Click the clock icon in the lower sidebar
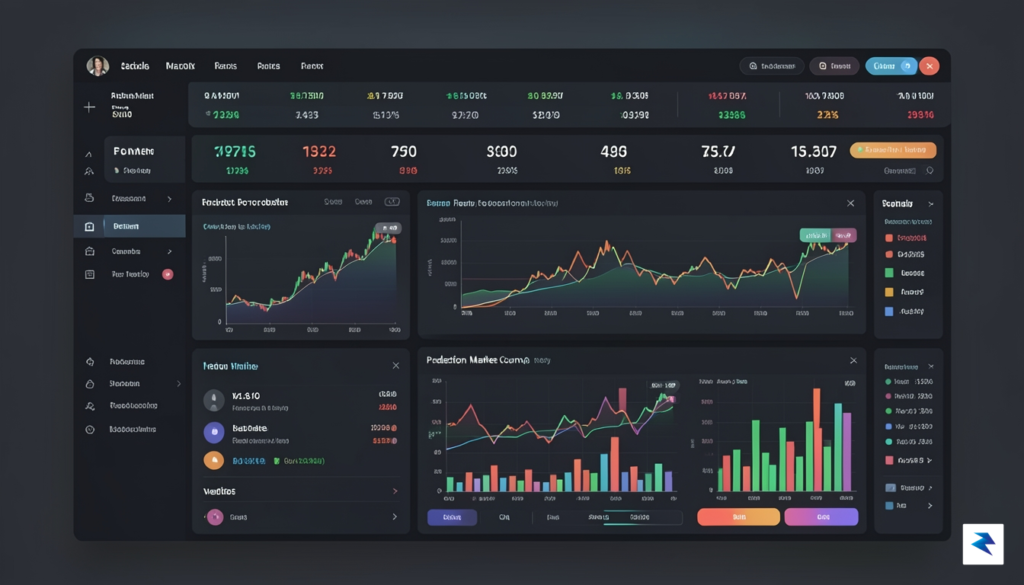 click(x=90, y=430)
